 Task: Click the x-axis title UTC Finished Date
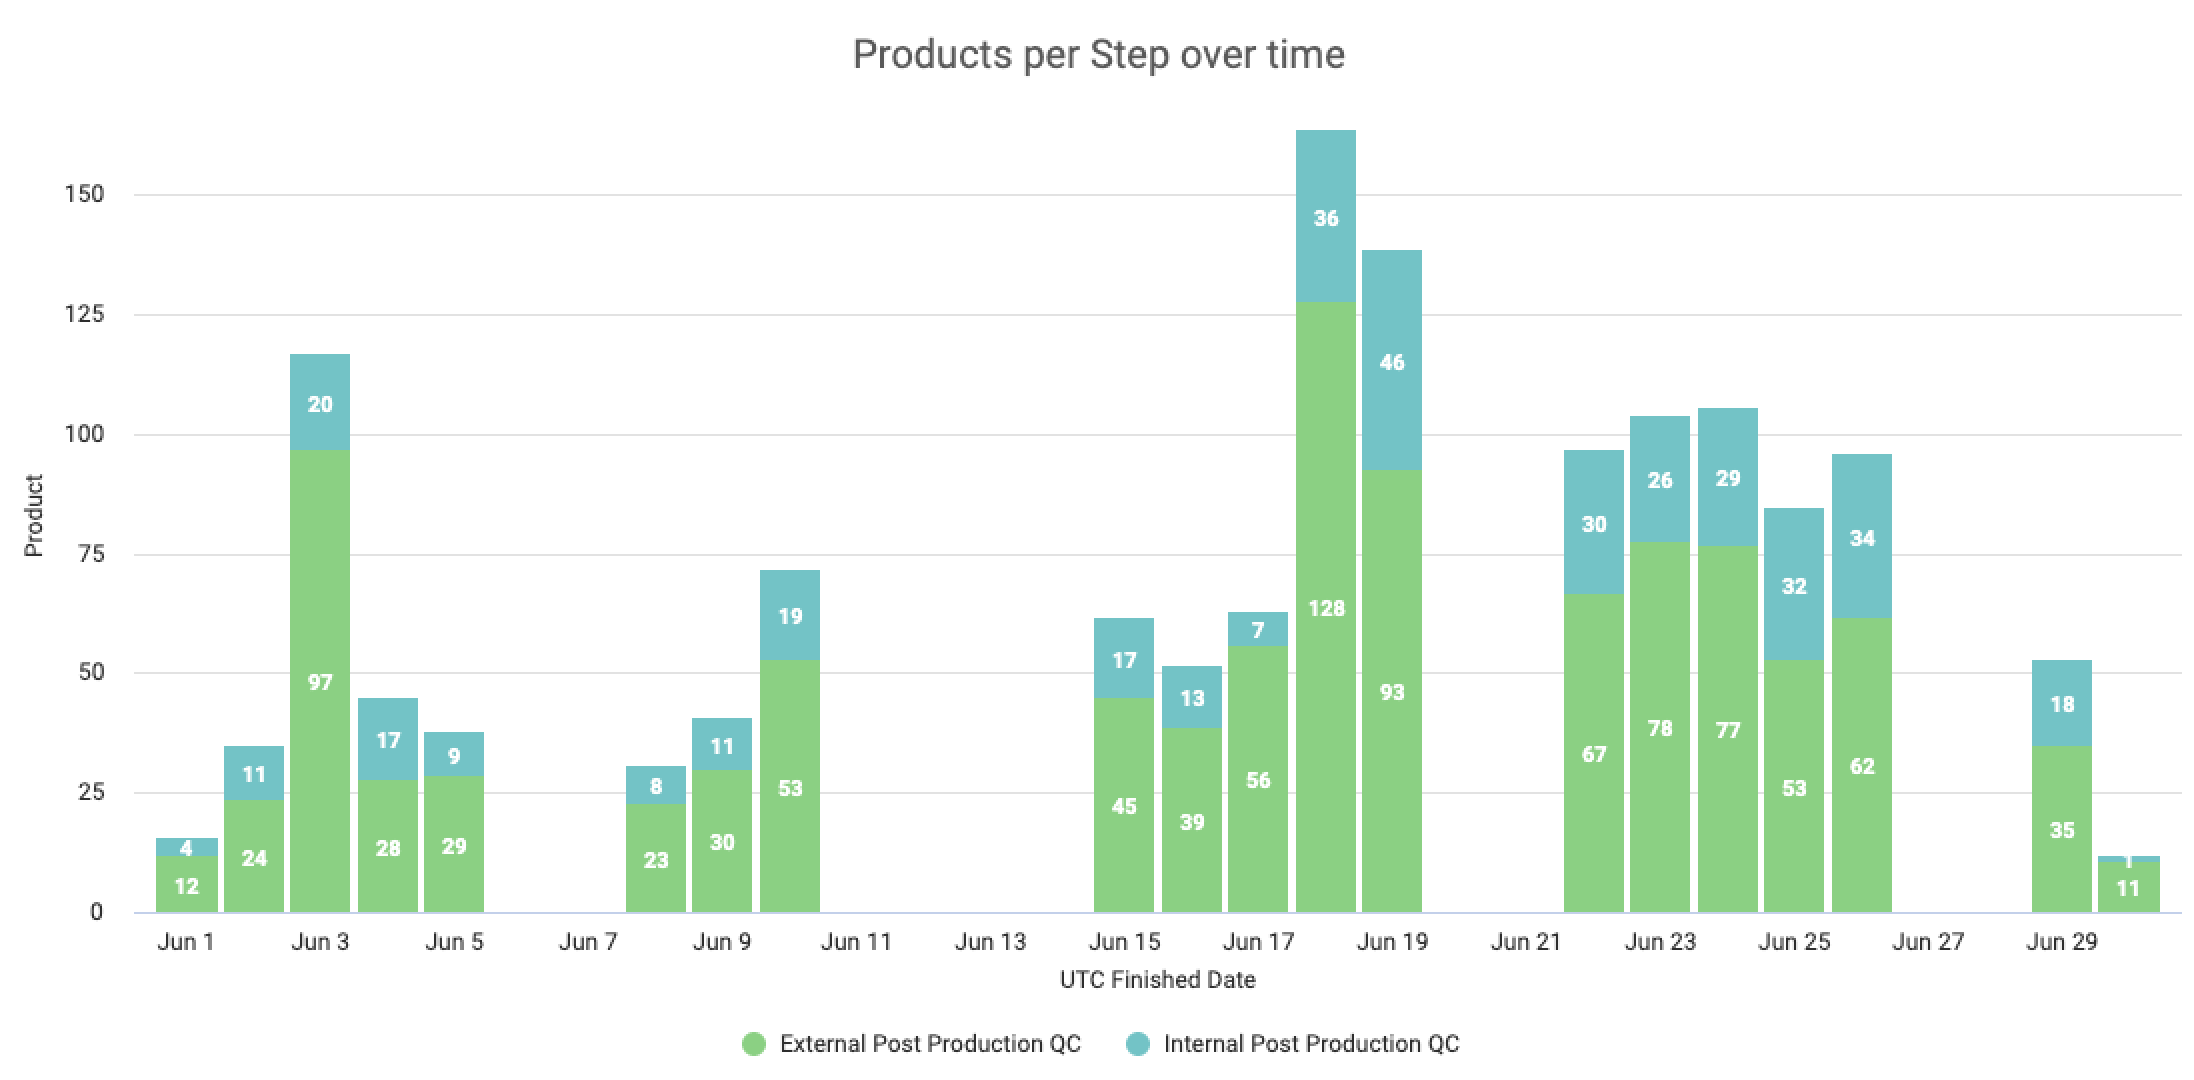coord(1157,980)
